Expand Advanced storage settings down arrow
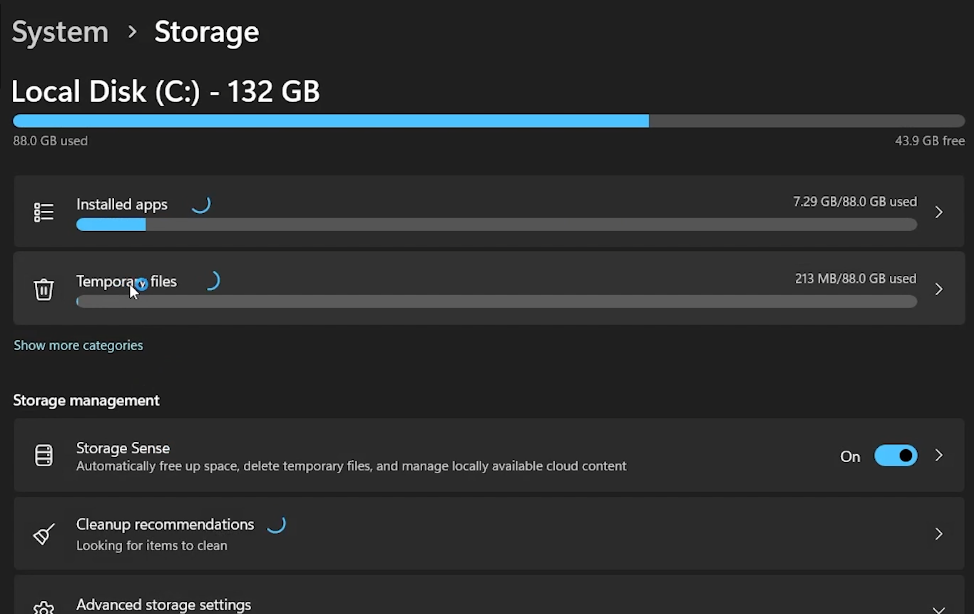This screenshot has width=974, height=614. tap(938, 608)
